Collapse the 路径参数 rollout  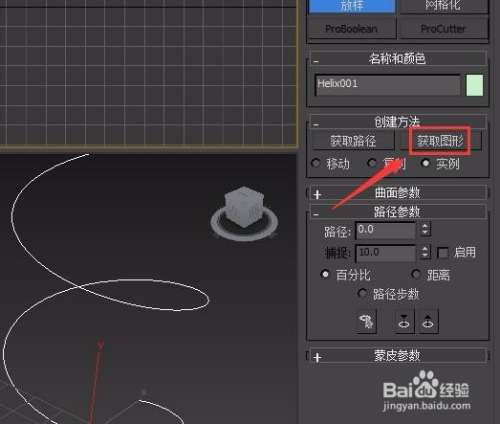tap(398, 212)
